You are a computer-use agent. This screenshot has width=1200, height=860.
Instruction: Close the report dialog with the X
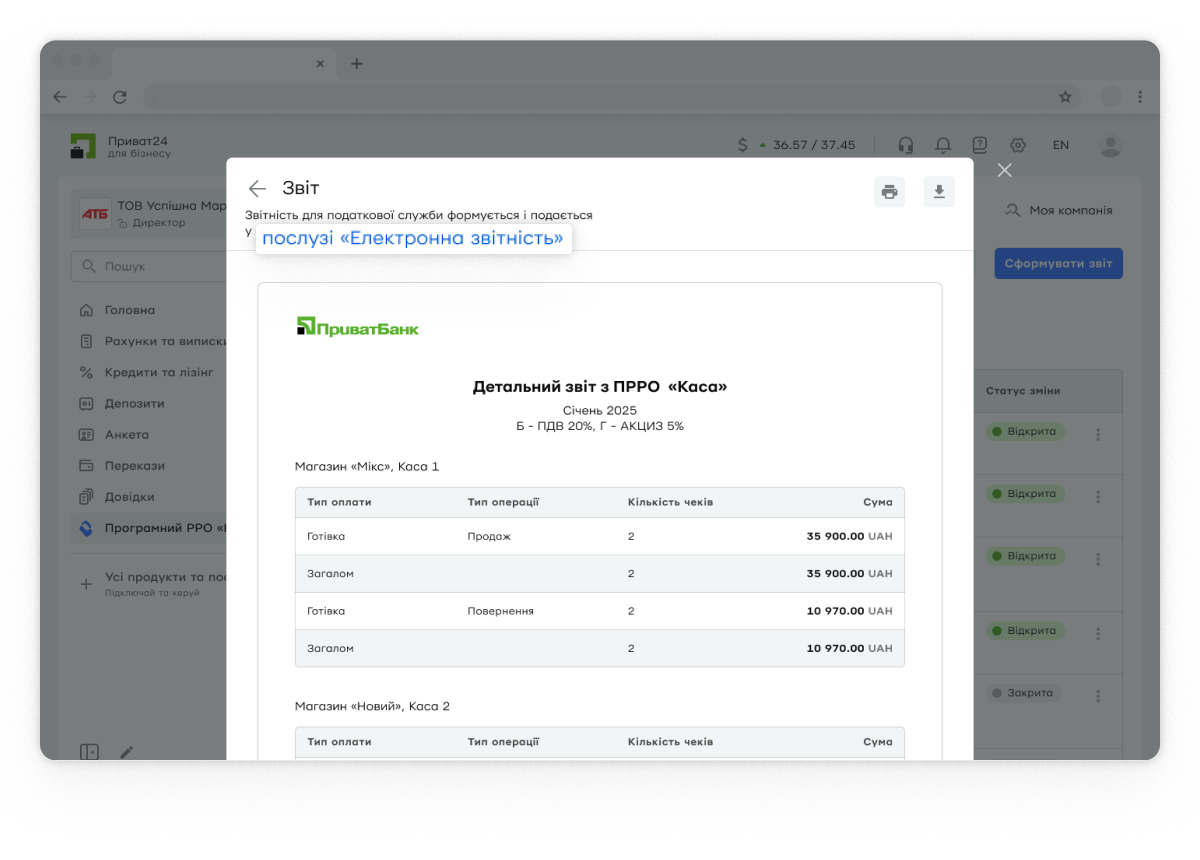coord(1005,170)
